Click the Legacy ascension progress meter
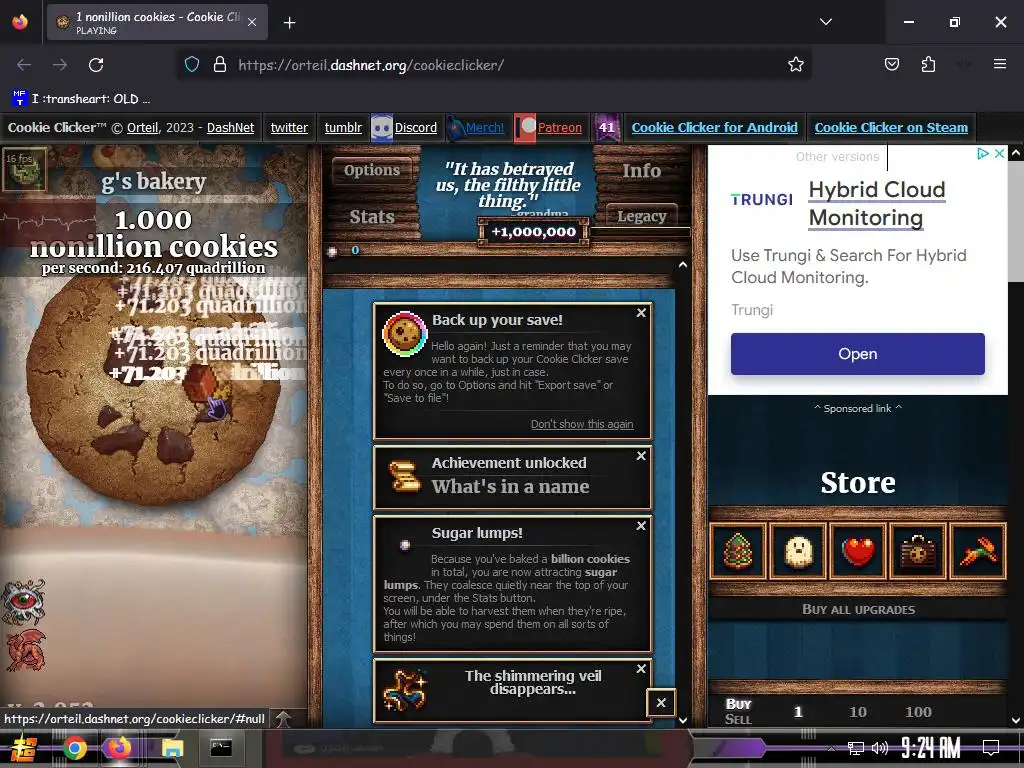The width and height of the screenshot is (1024, 768). (639, 232)
